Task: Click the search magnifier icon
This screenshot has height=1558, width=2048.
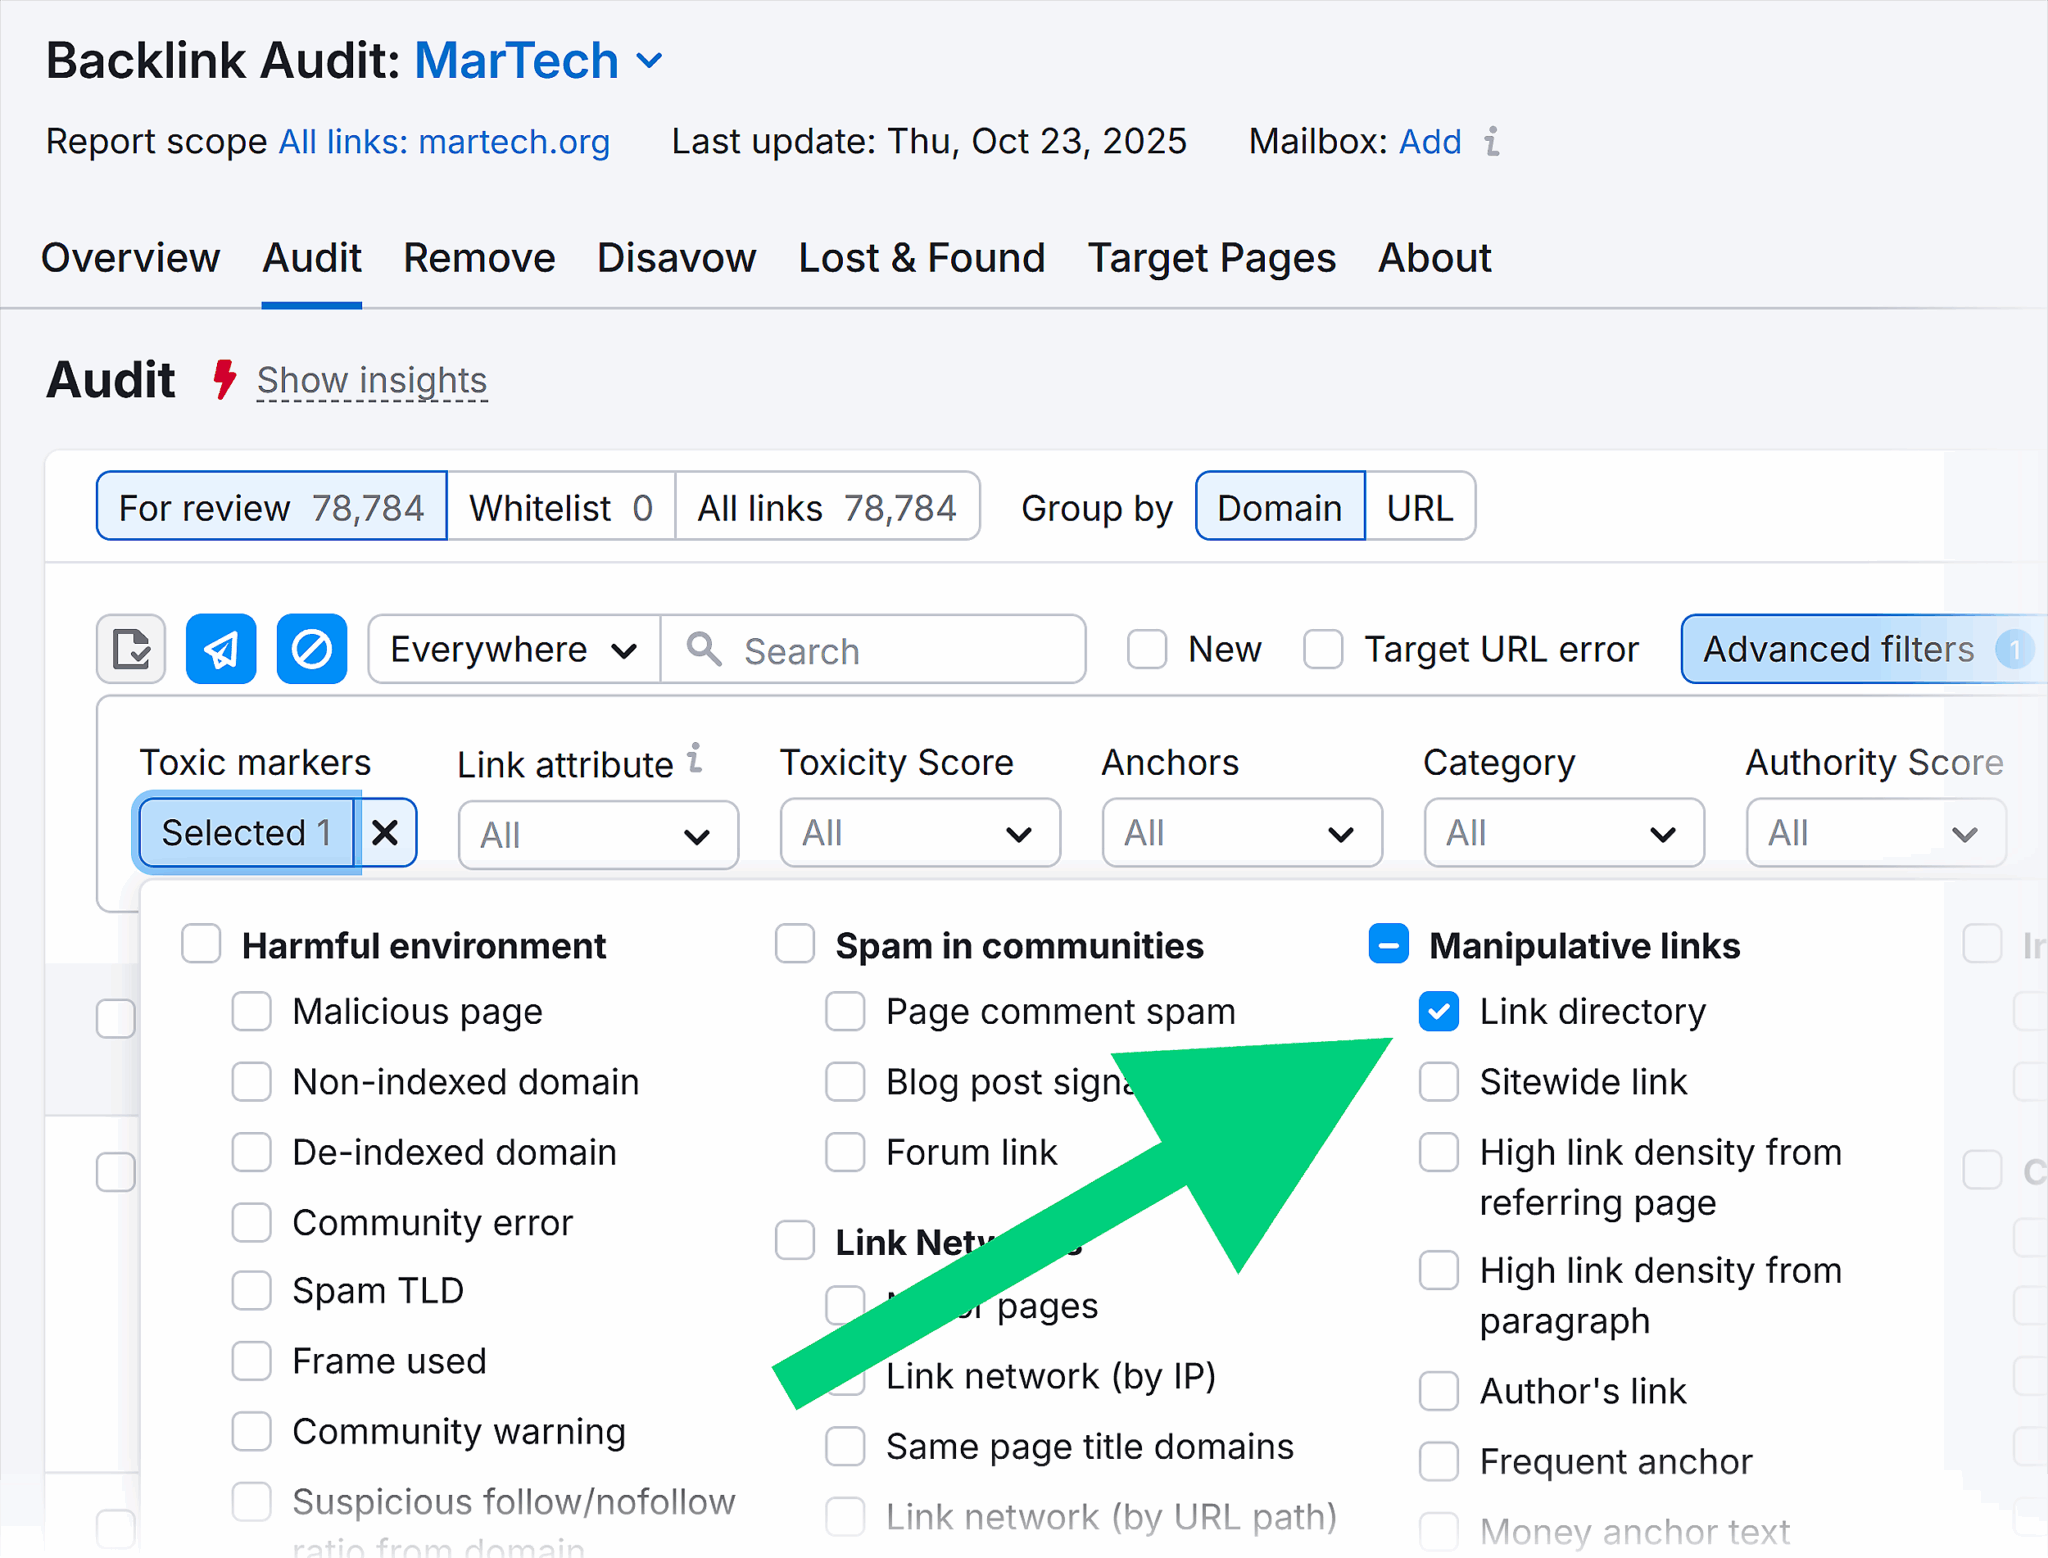Action: point(705,649)
